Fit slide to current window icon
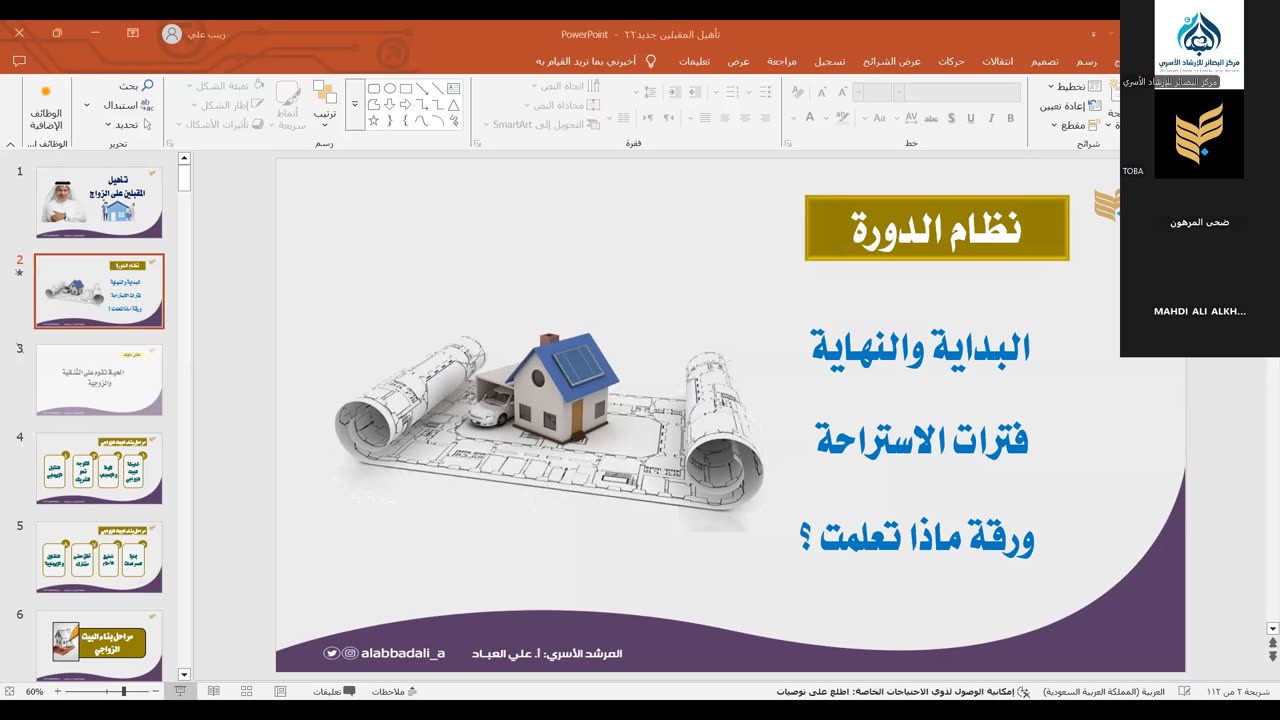 [x=10, y=691]
